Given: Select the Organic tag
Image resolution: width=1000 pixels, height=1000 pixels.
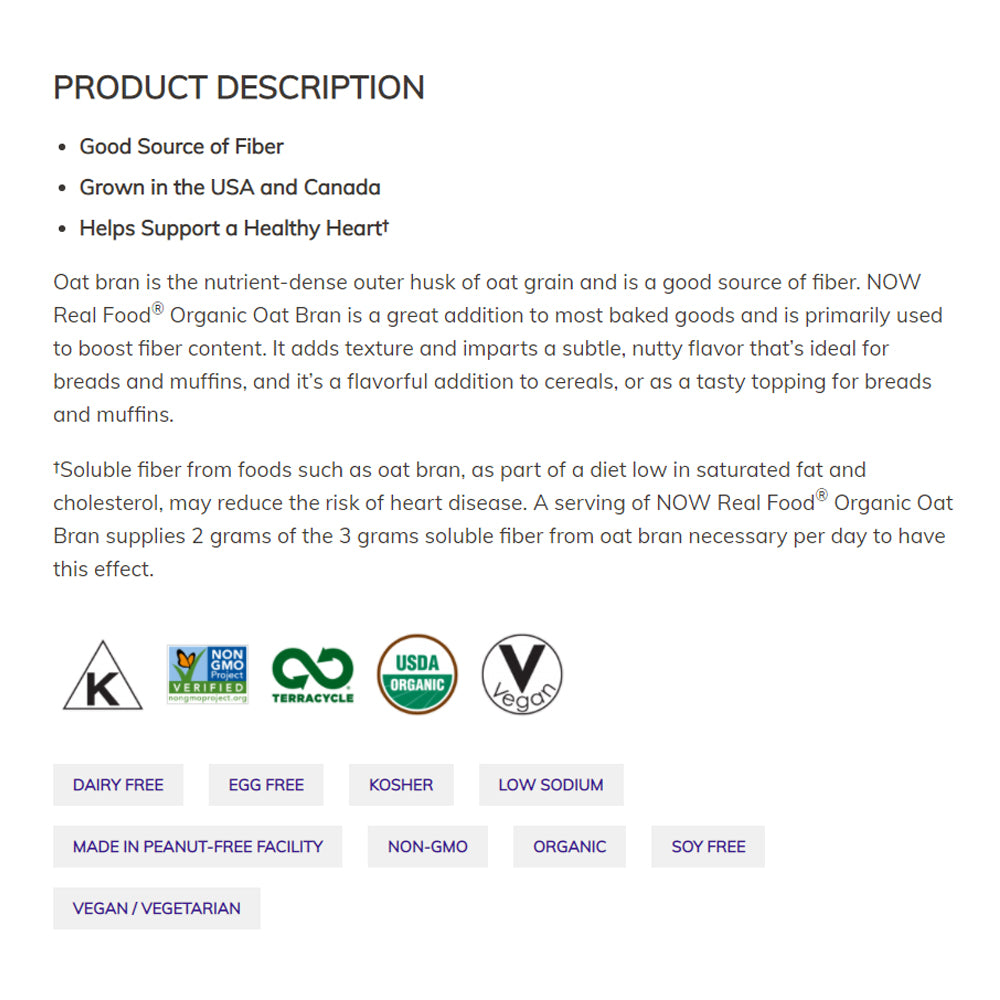Looking at the screenshot, I should [569, 846].
